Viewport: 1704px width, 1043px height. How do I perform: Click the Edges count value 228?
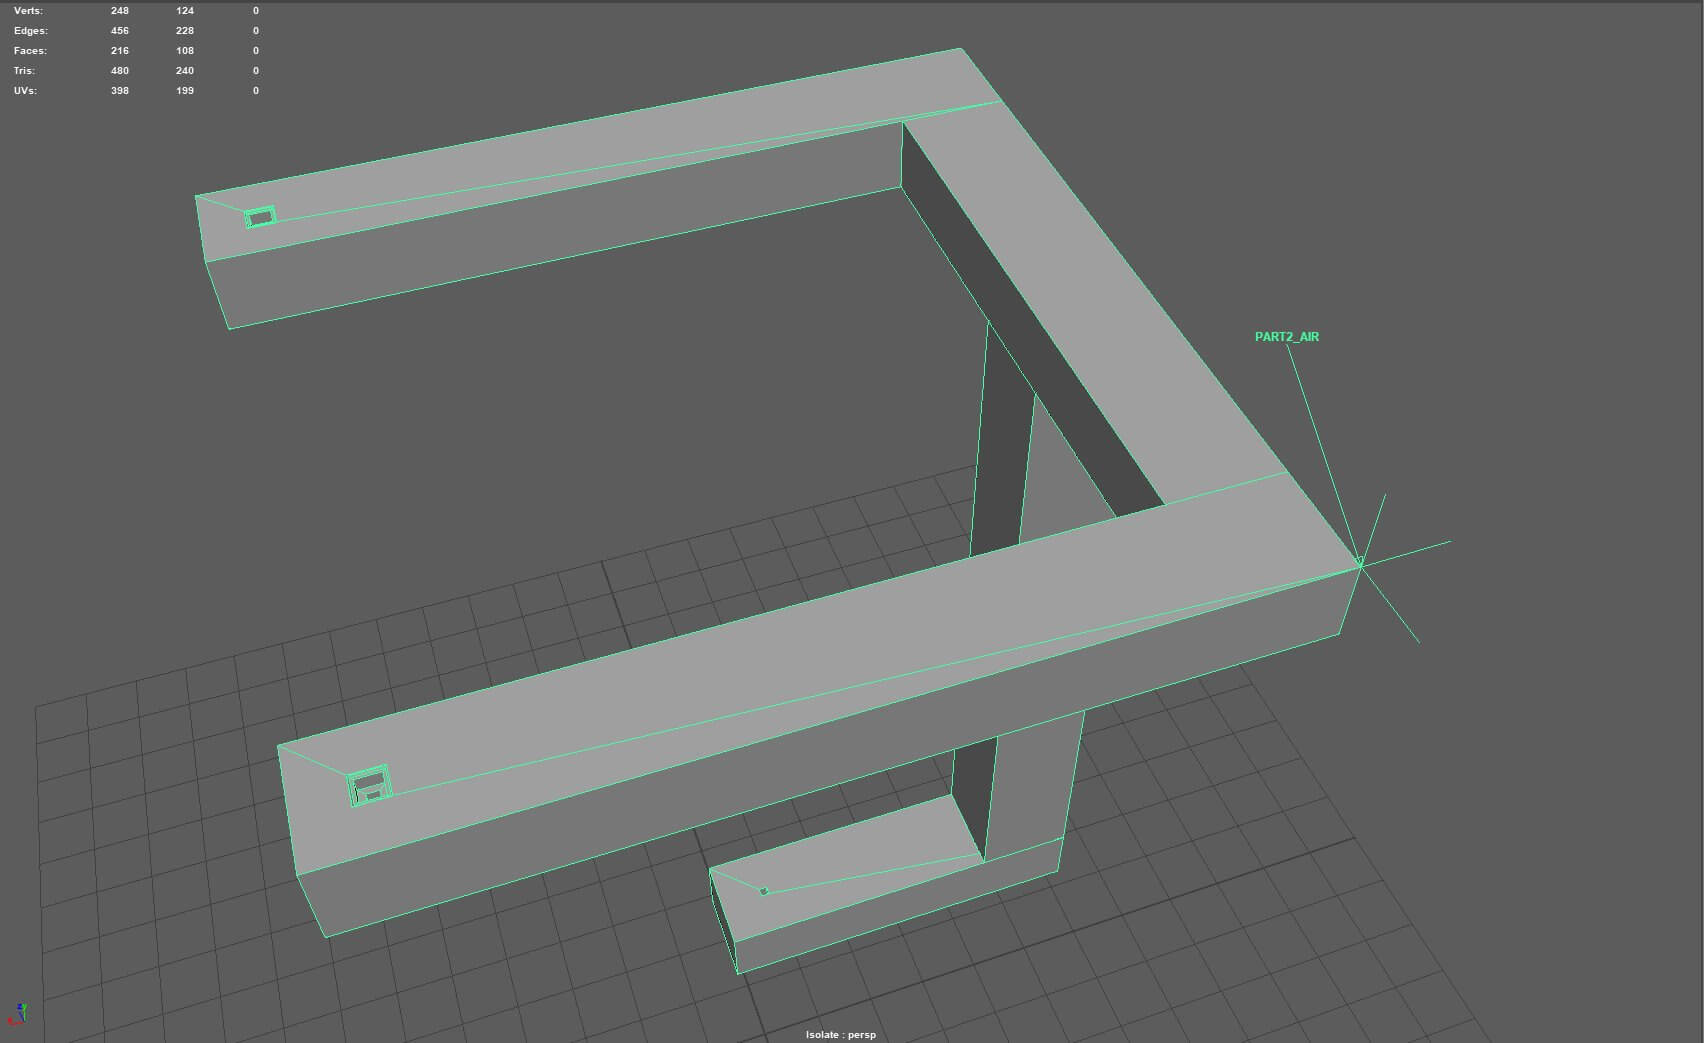coord(185,31)
